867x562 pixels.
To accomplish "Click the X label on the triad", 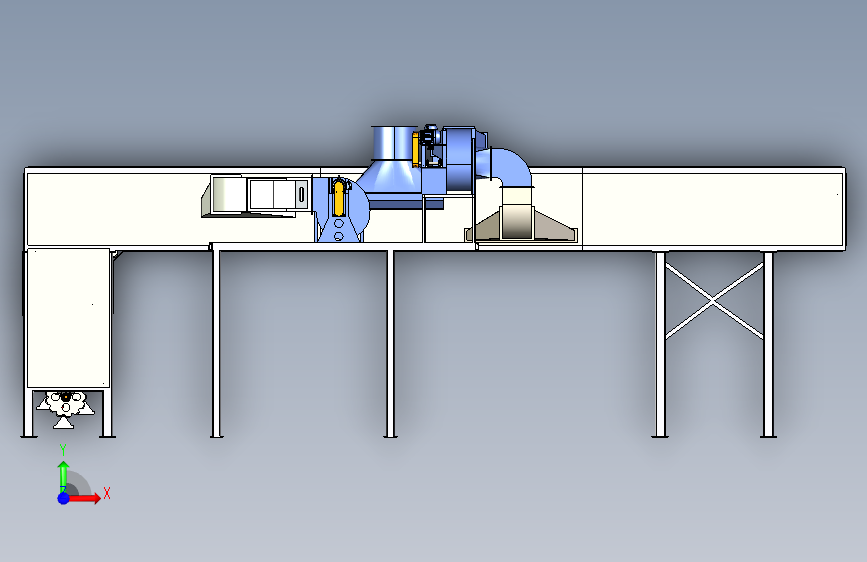I will click(107, 493).
